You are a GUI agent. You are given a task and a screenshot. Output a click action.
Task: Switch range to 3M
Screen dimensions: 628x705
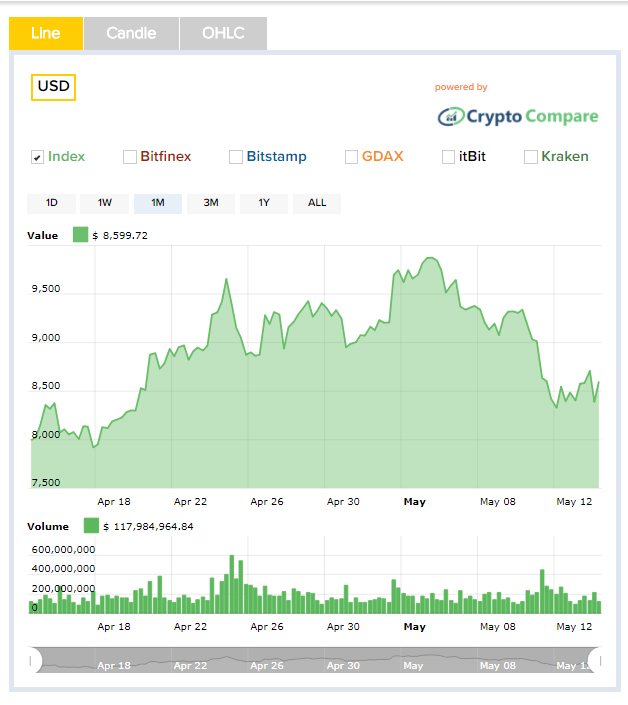(211, 203)
